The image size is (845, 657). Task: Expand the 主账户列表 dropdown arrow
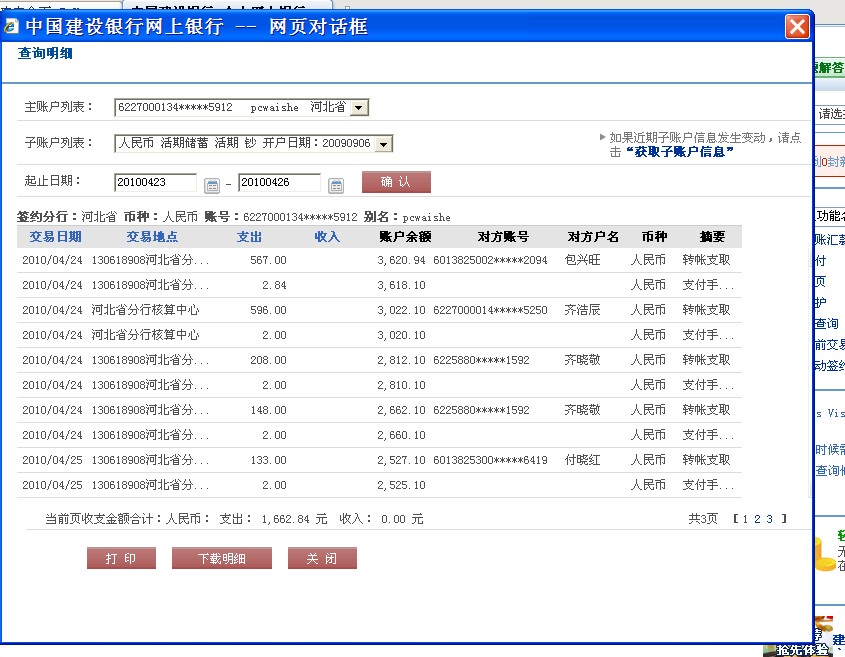click(x=359, y=108)
